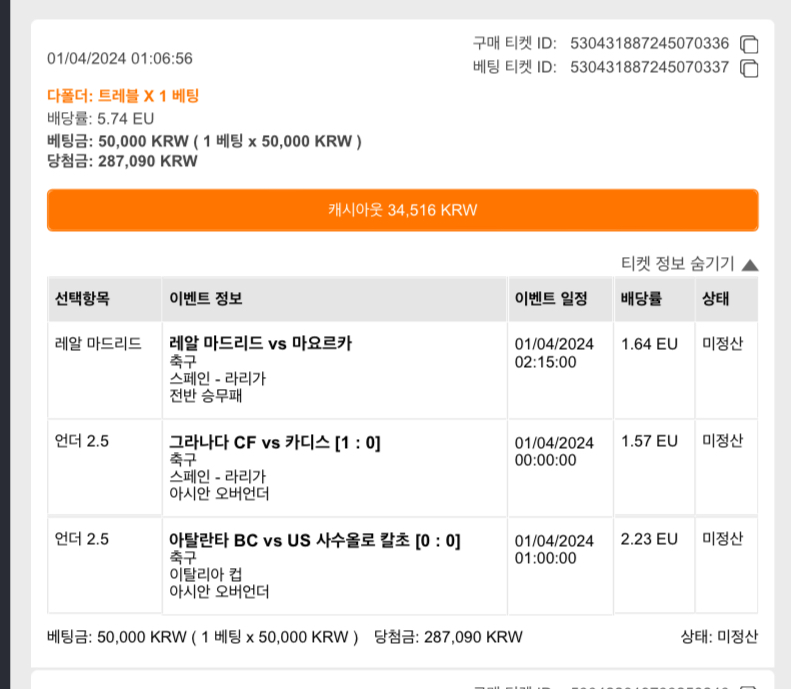Screen dimensions: 791x689
Task: Click the top 베팅금: 50,000 KRW line
Action: pyautogui.click(x=204, y=141)
